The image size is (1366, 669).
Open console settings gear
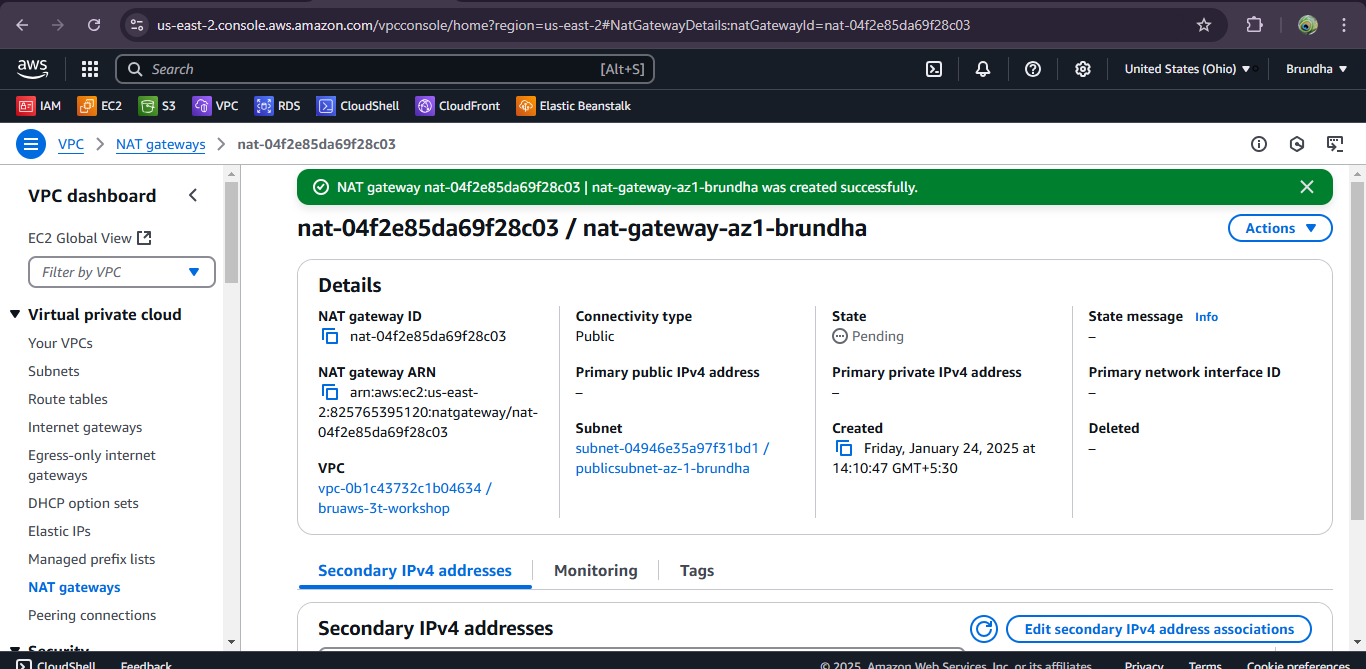click(1082, 69)
